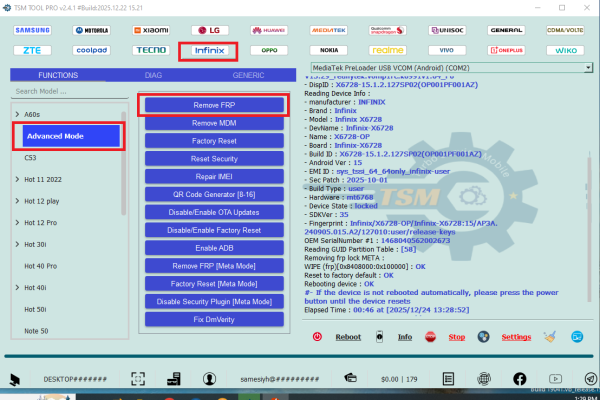Select the C53 model entry
The width and height of the screenshot is (600, 400).
[x=30, y=158]
